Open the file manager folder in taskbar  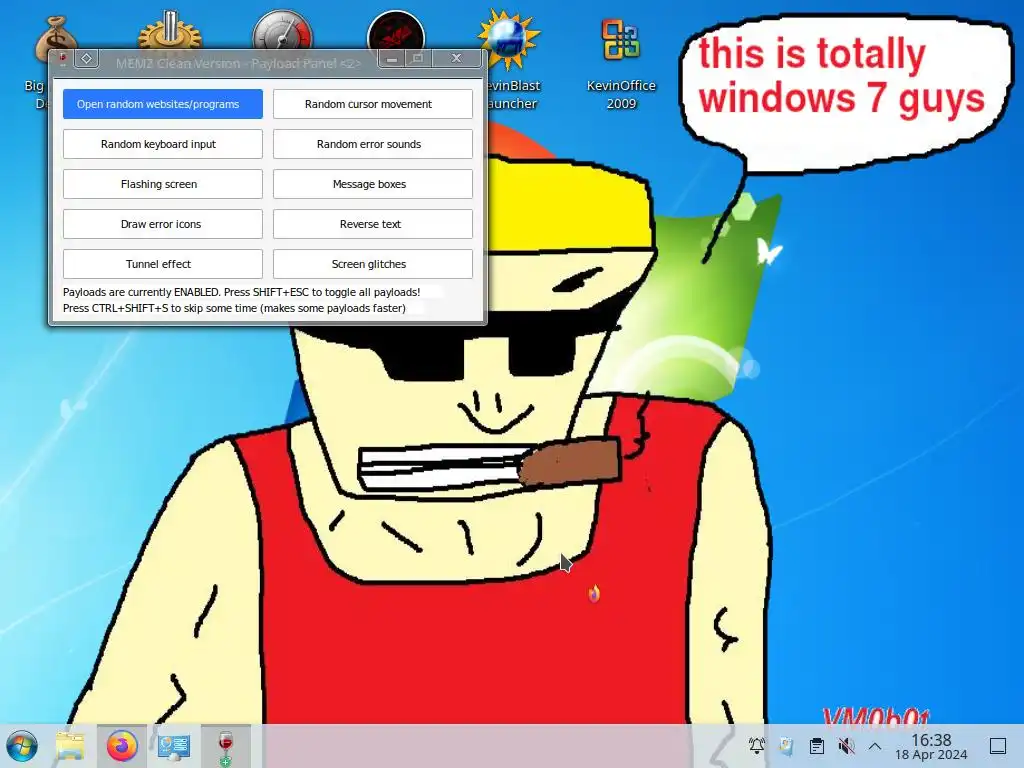70,746
